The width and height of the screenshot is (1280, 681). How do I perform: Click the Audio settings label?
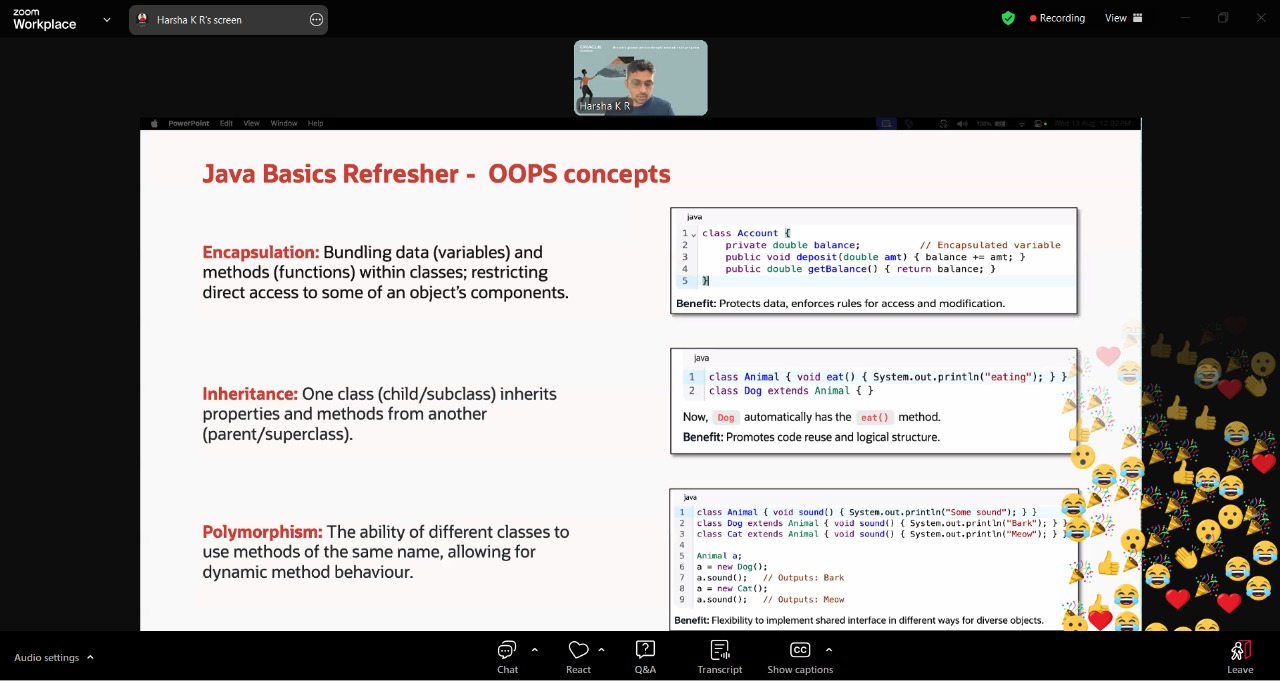pos(46,657)
